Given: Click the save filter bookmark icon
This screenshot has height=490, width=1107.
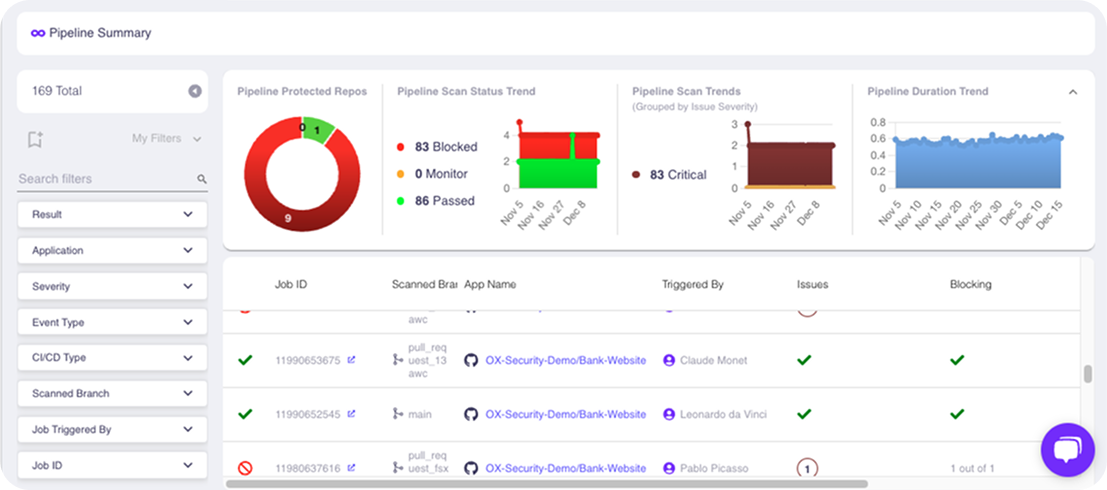Looking at the screenshot, I should point(35,139).
